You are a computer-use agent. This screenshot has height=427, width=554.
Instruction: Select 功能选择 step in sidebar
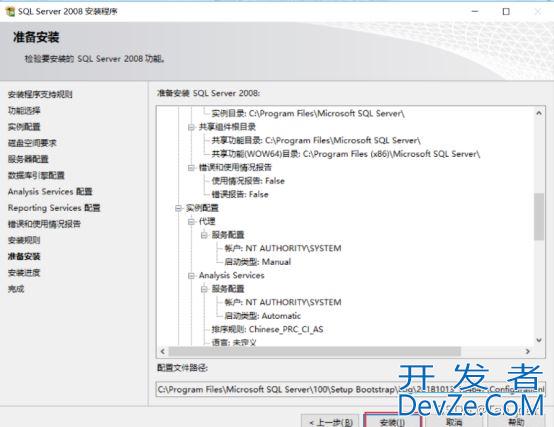pos(24,111)
